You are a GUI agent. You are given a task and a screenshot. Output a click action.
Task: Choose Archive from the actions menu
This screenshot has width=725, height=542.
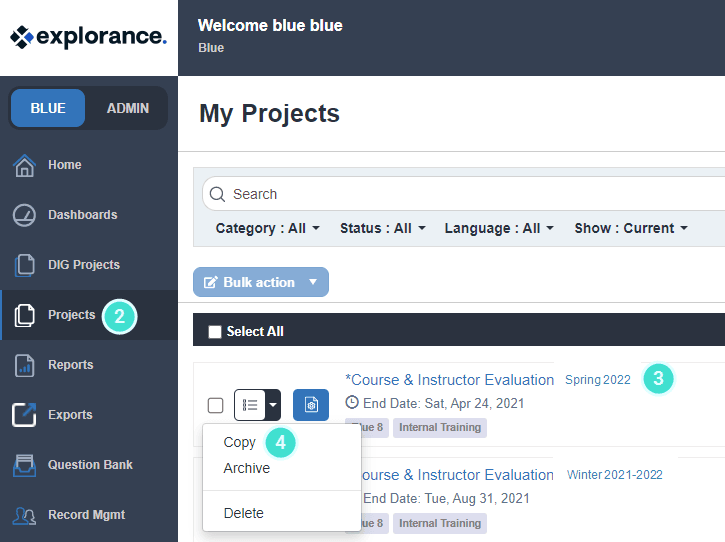(x=246, y=468)
